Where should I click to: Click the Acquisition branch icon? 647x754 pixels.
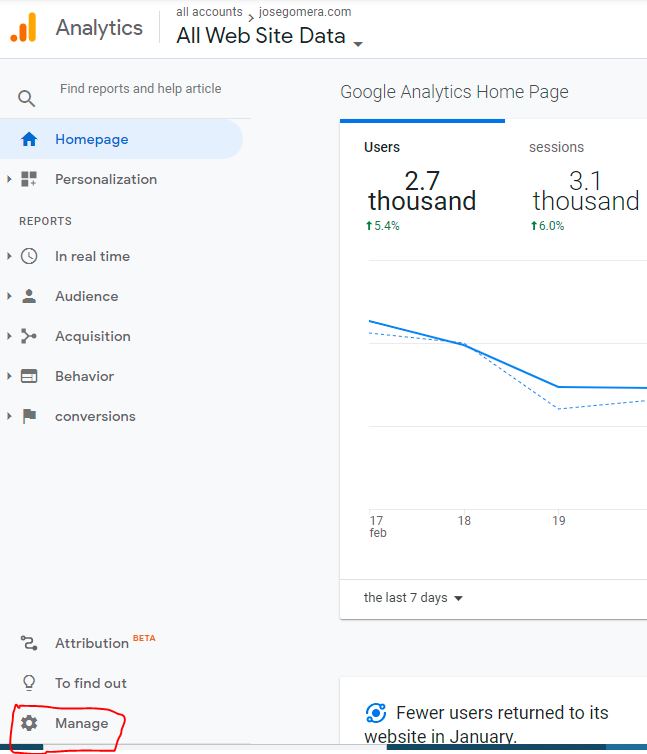[x=29, y=336]
